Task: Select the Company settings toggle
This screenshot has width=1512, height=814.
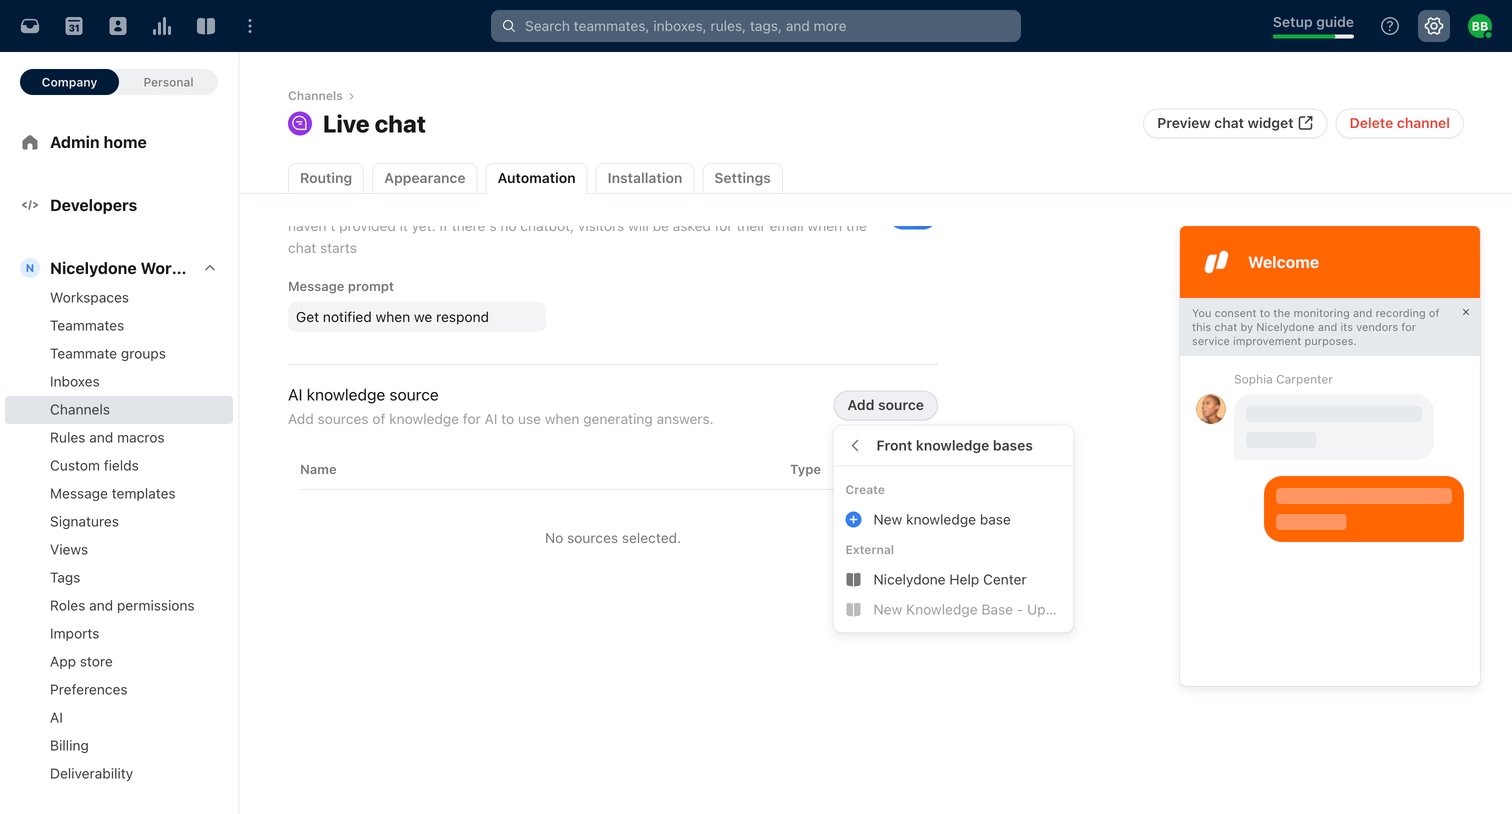Action: 69,82
